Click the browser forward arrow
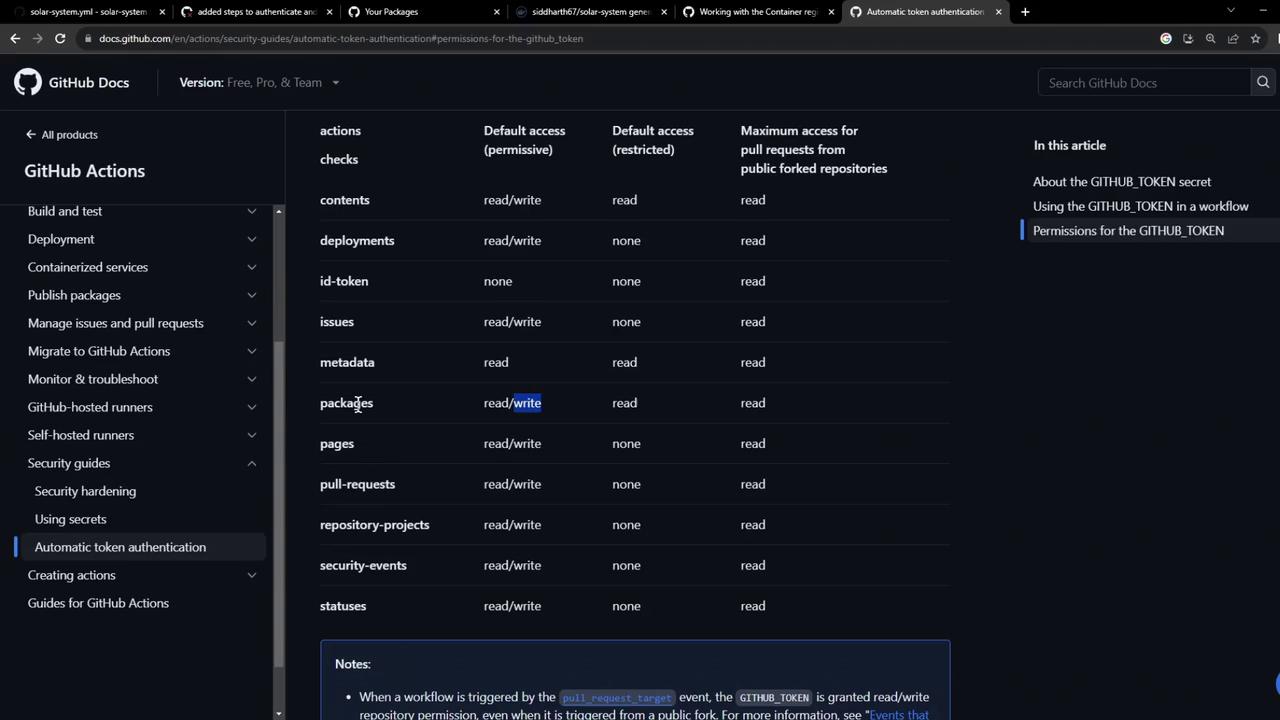This screenshot has height=720, width=1280. pyautogui.click(x=38, y=38)
